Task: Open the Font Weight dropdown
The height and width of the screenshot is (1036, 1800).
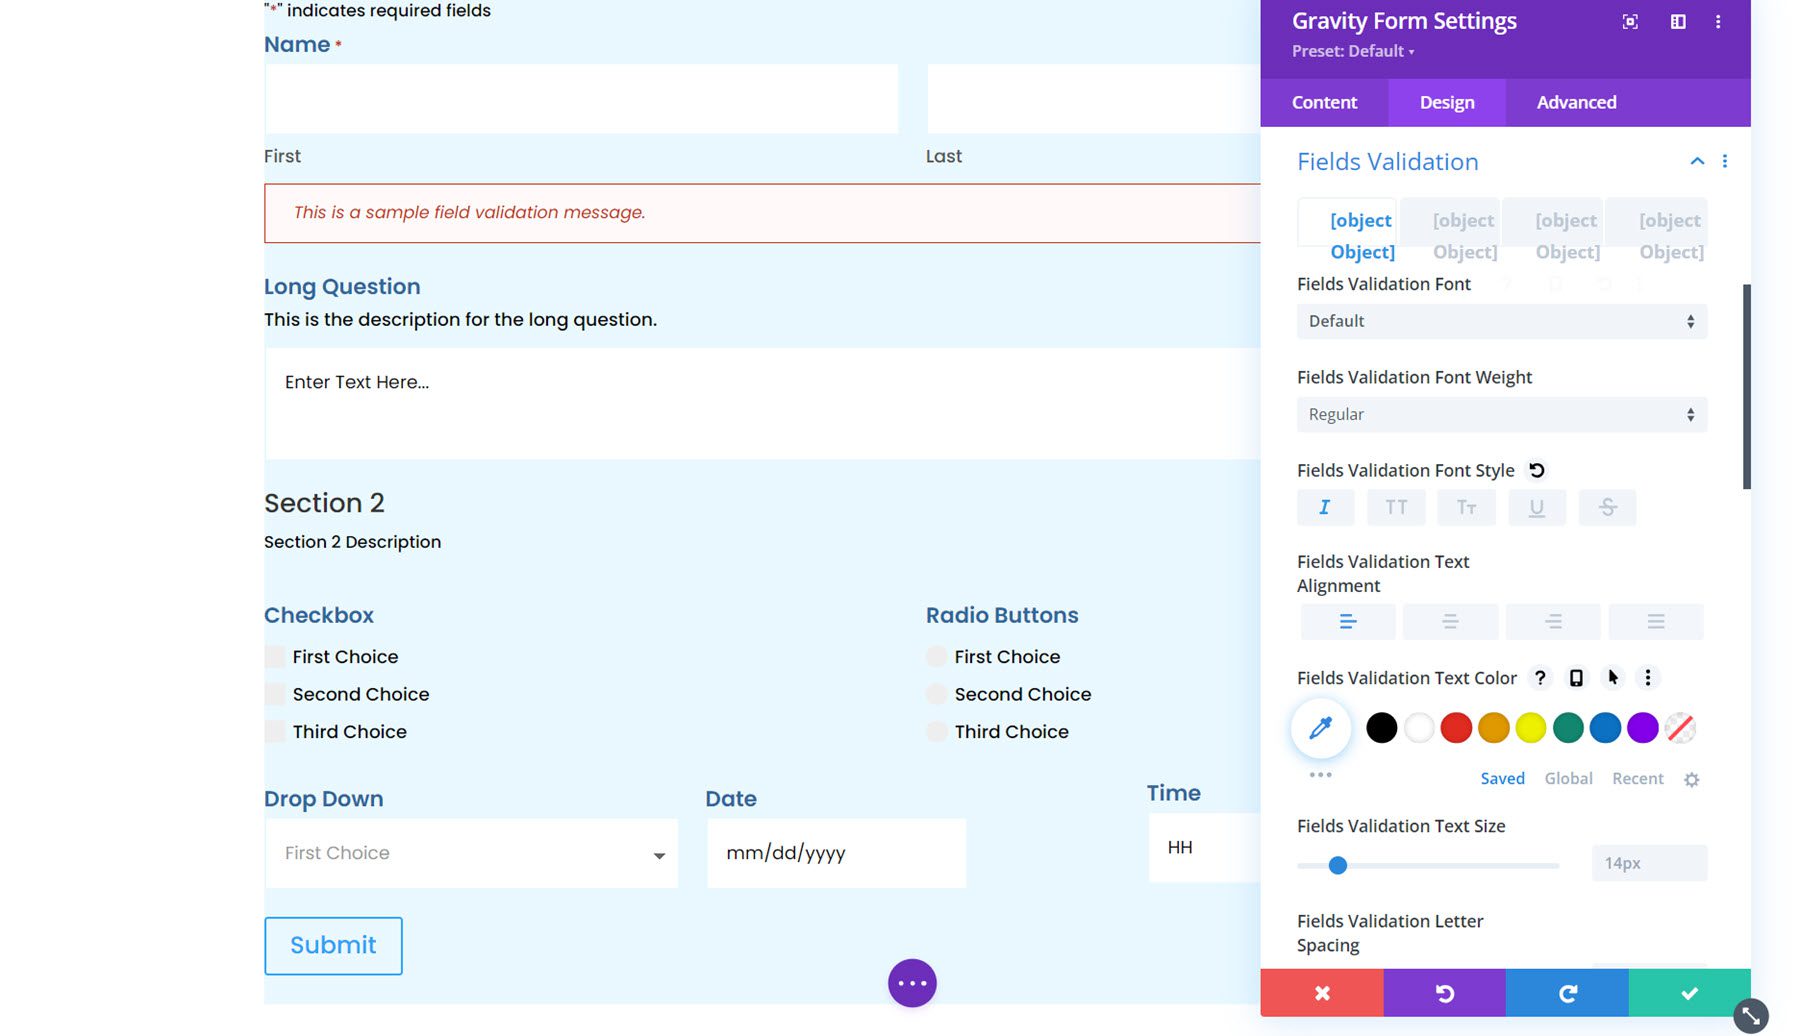Action: click(x=1500, y=414)
